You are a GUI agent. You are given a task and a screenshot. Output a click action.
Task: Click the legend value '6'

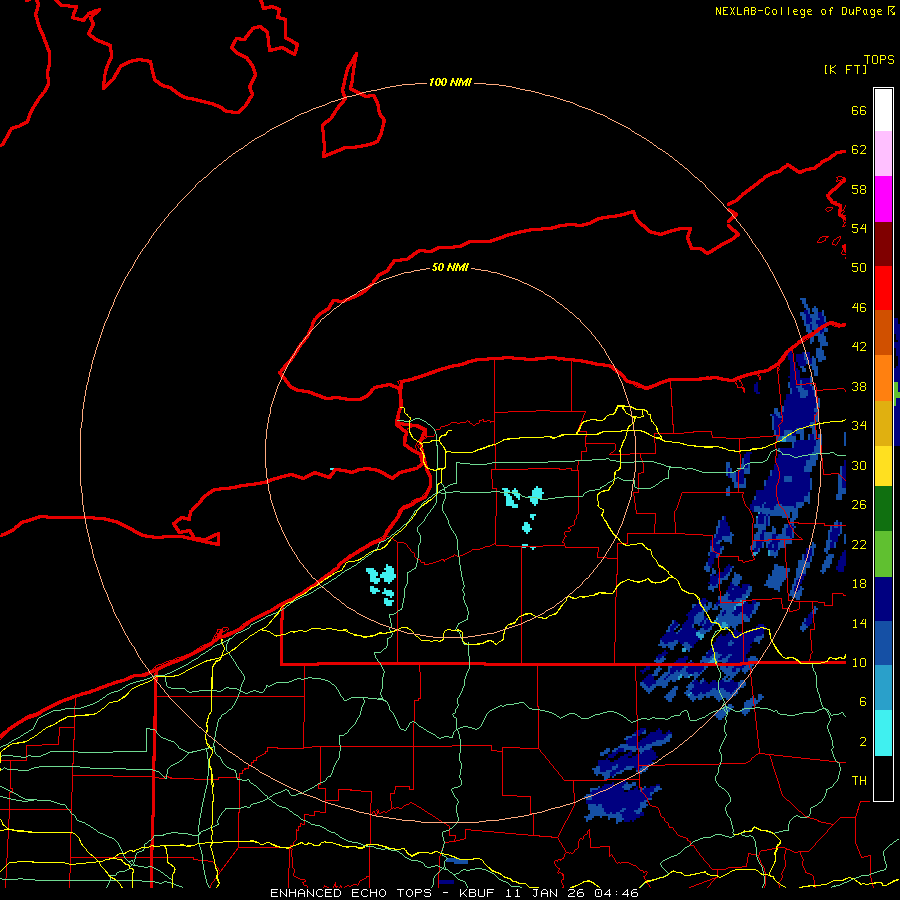[863, 702]
